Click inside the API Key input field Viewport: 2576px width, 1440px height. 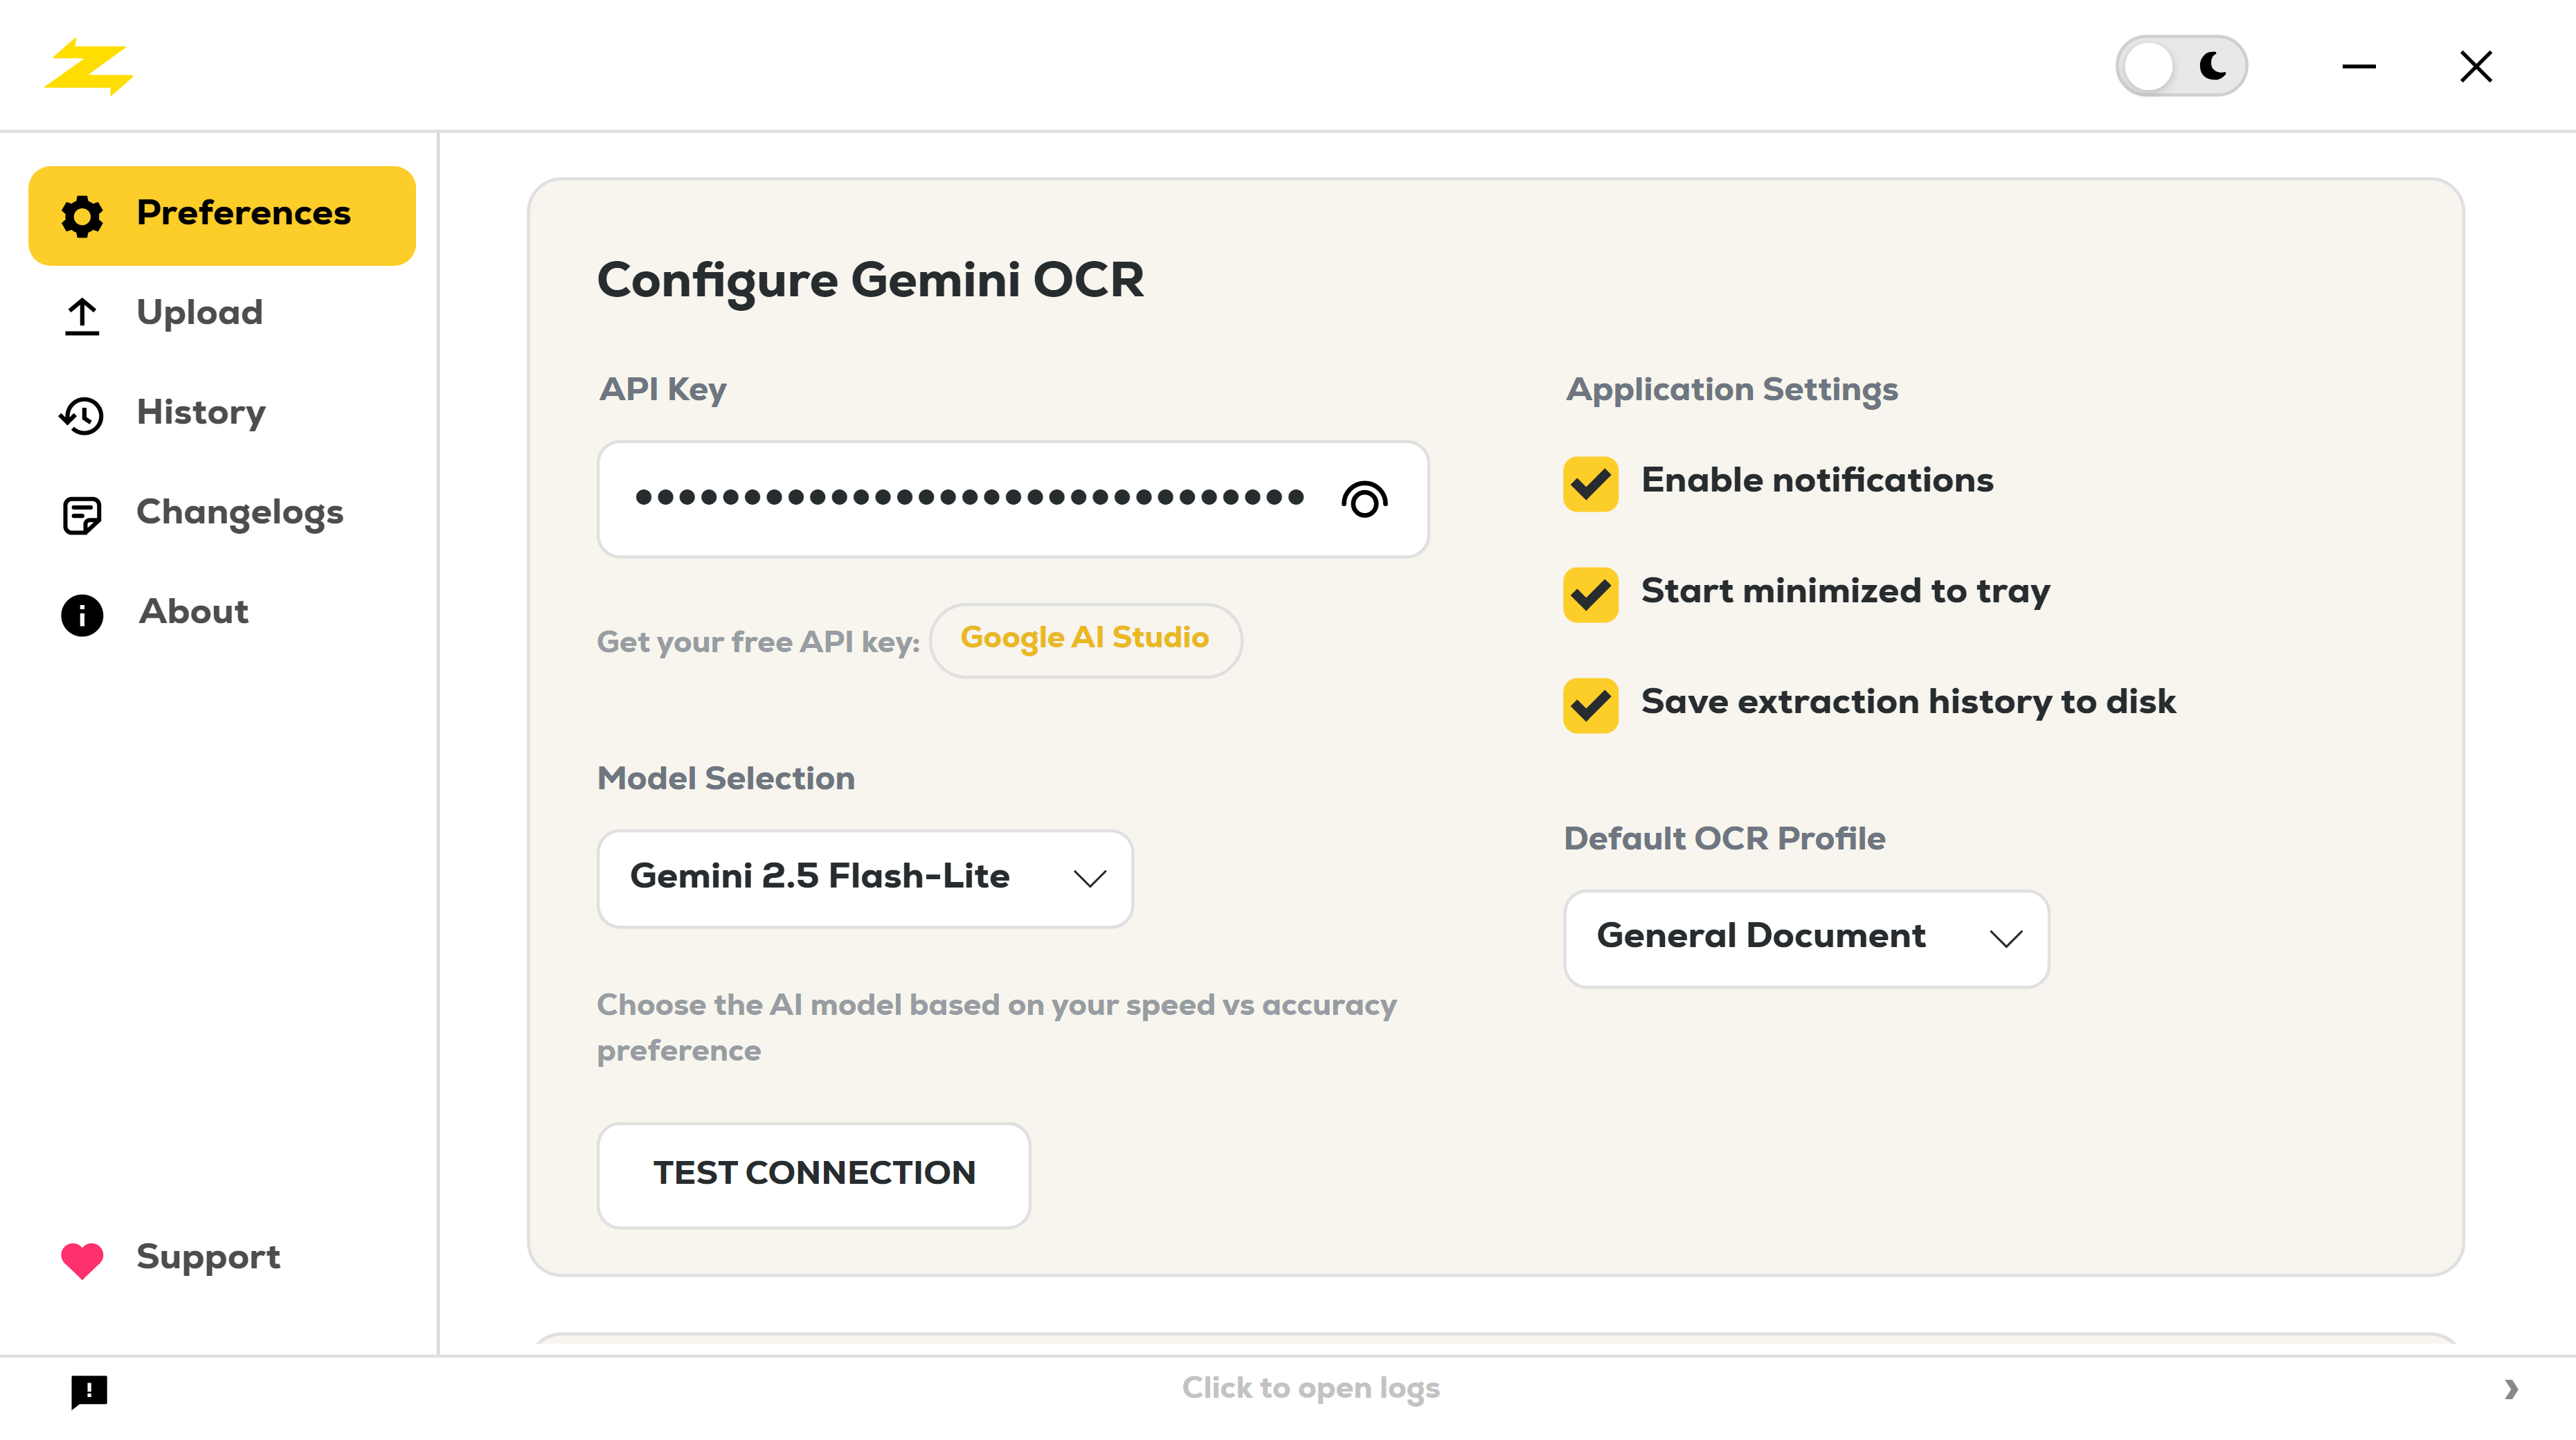point(1012,499)
